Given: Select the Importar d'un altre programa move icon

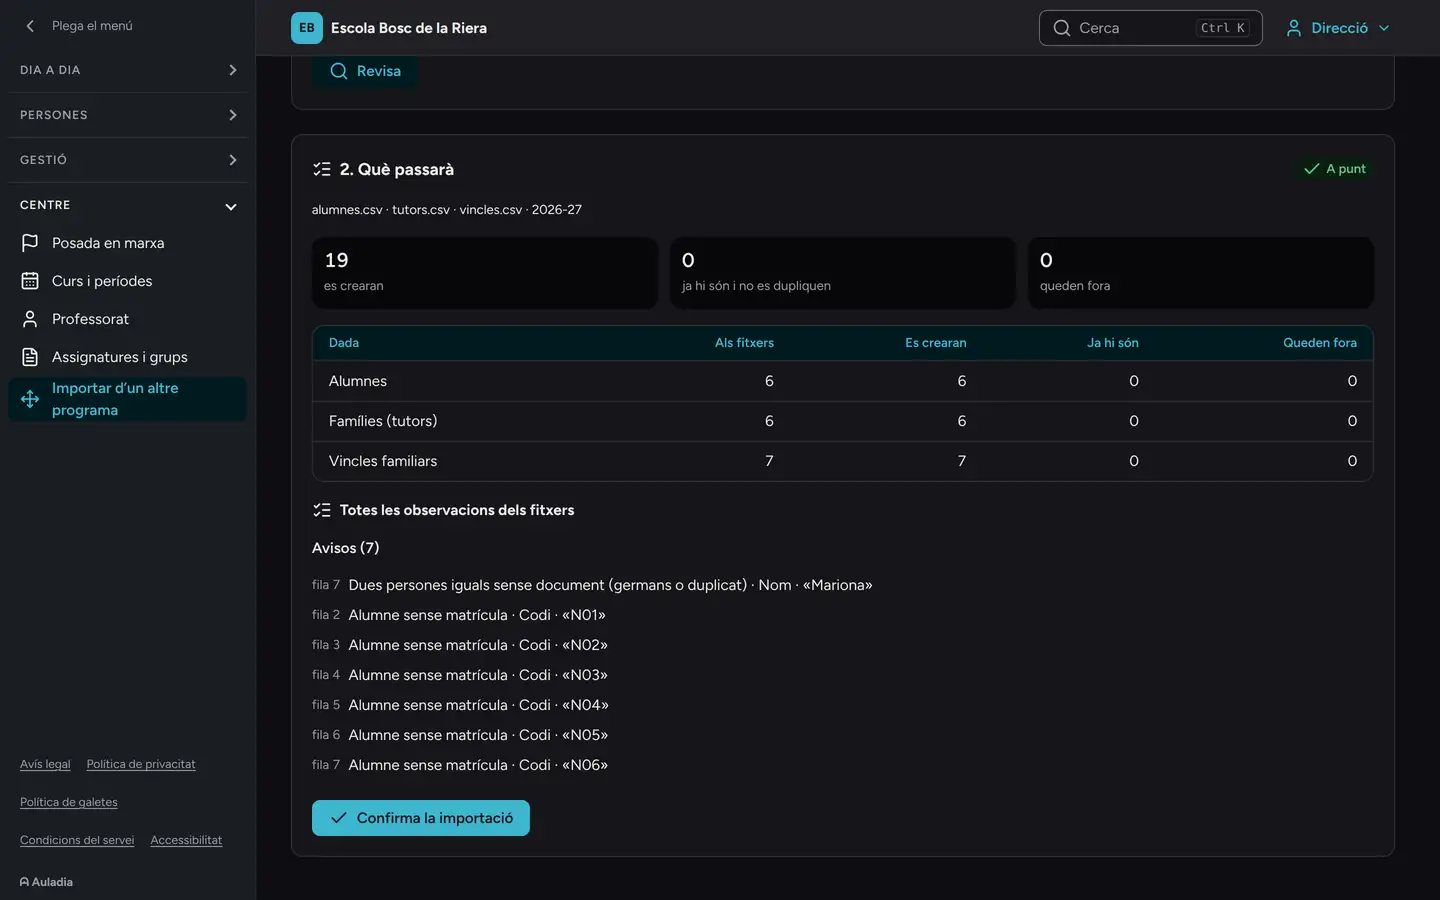Looking at the screenshot, I should click(30, 399).
